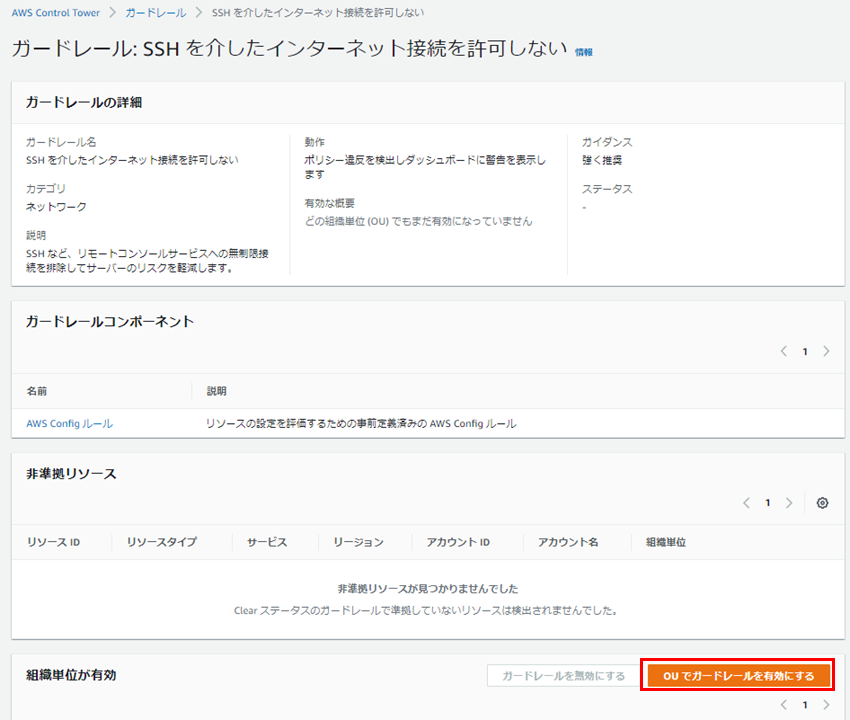Click the ステータス field label
Viewport: 850px width, 720px height.
coord(607,189)
